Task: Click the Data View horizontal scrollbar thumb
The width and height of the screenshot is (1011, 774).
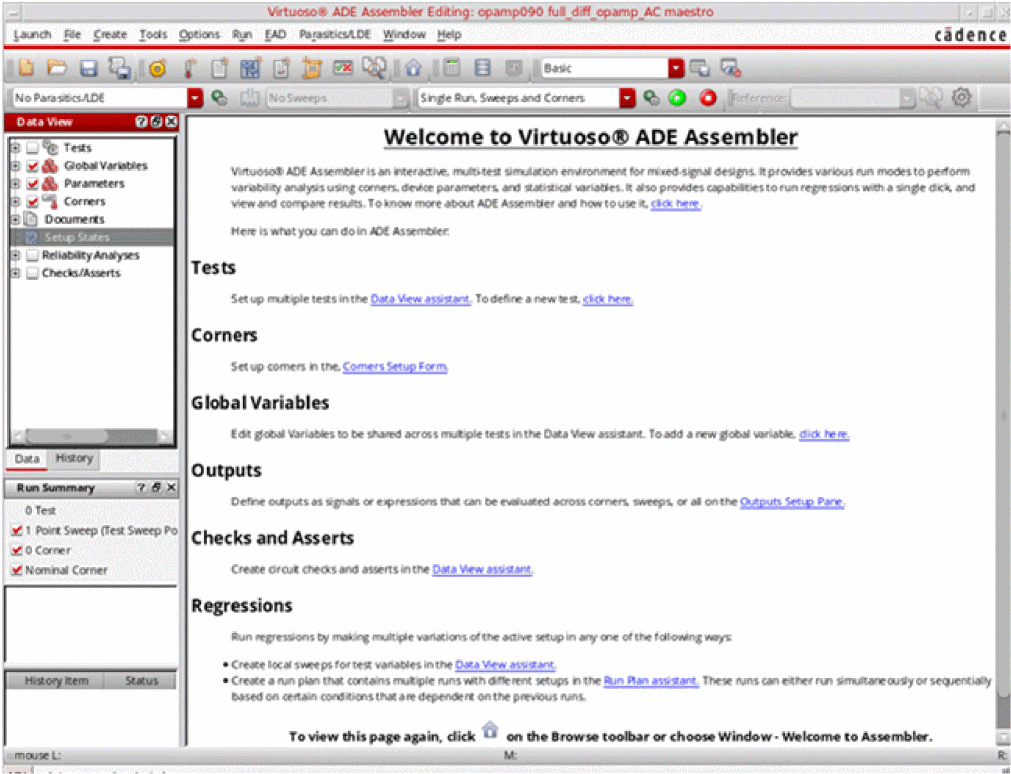Action: tap(66, 437)
